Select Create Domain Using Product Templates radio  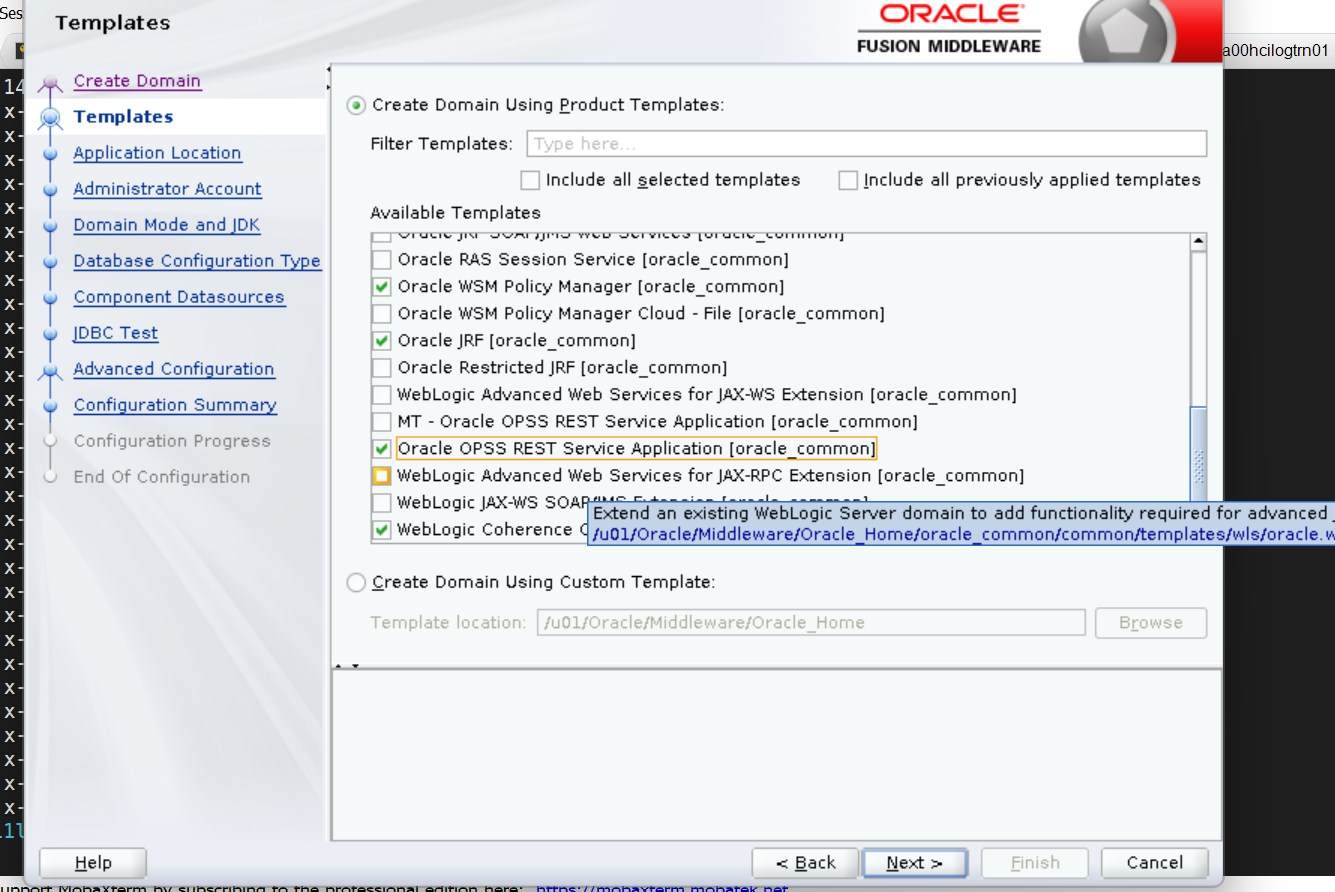pyautogui.click(x=355, y=105)
